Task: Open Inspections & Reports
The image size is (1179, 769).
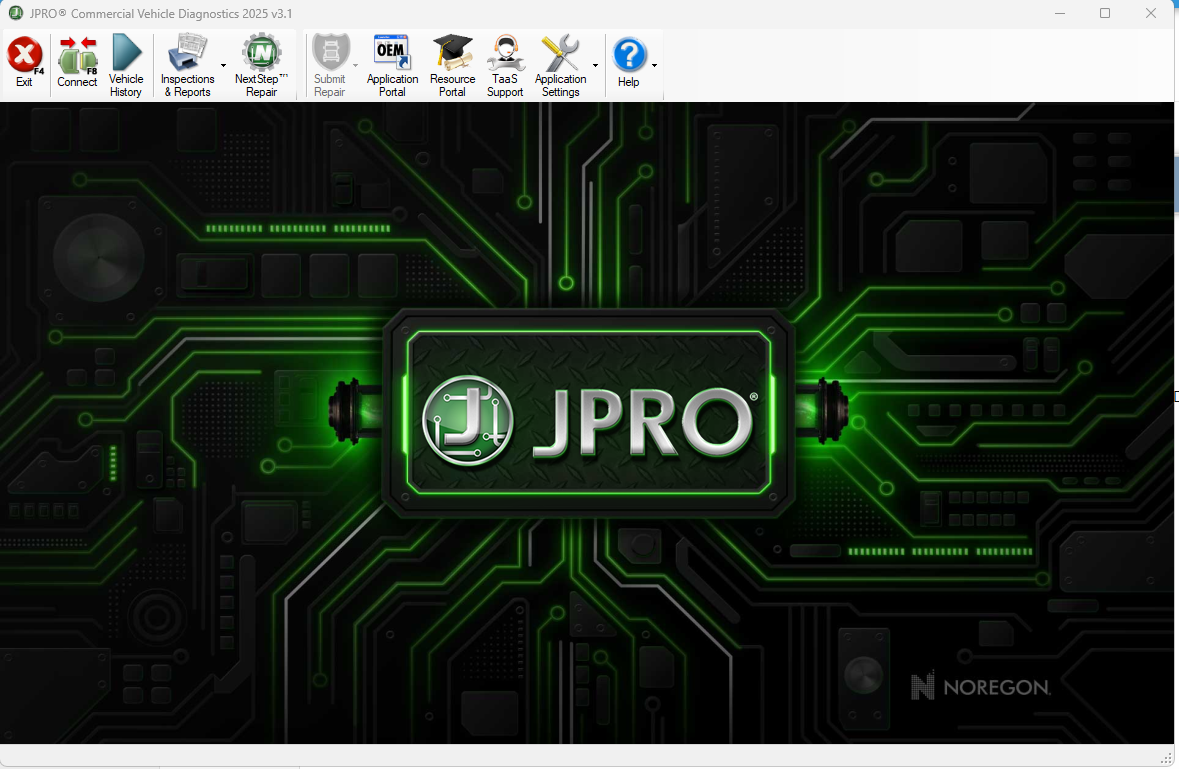Action: pos(187,62)
